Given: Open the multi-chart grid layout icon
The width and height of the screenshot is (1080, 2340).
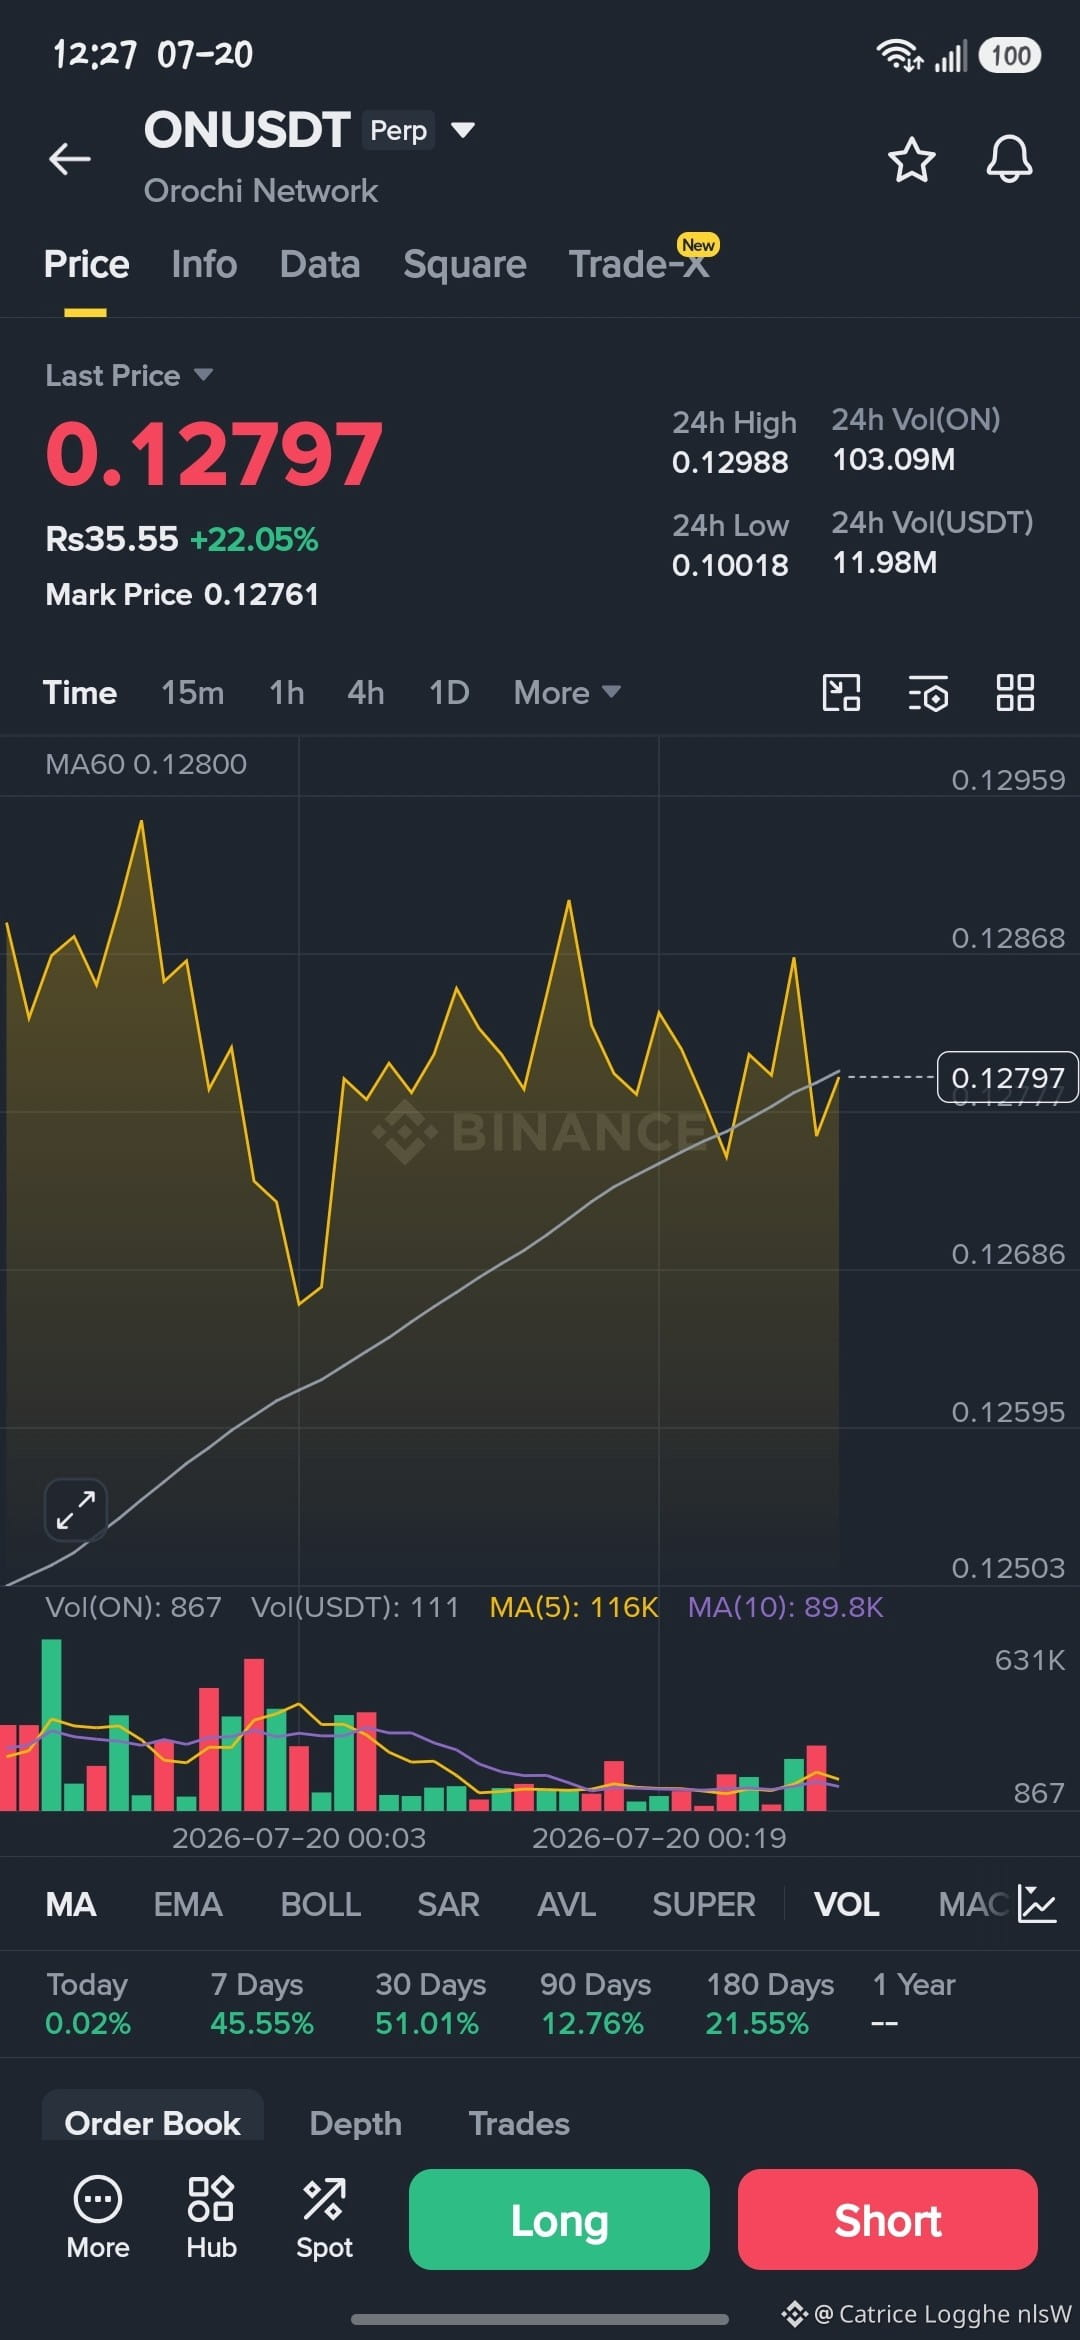Looking at the screenshot, I should click(x=1015, y=692).
